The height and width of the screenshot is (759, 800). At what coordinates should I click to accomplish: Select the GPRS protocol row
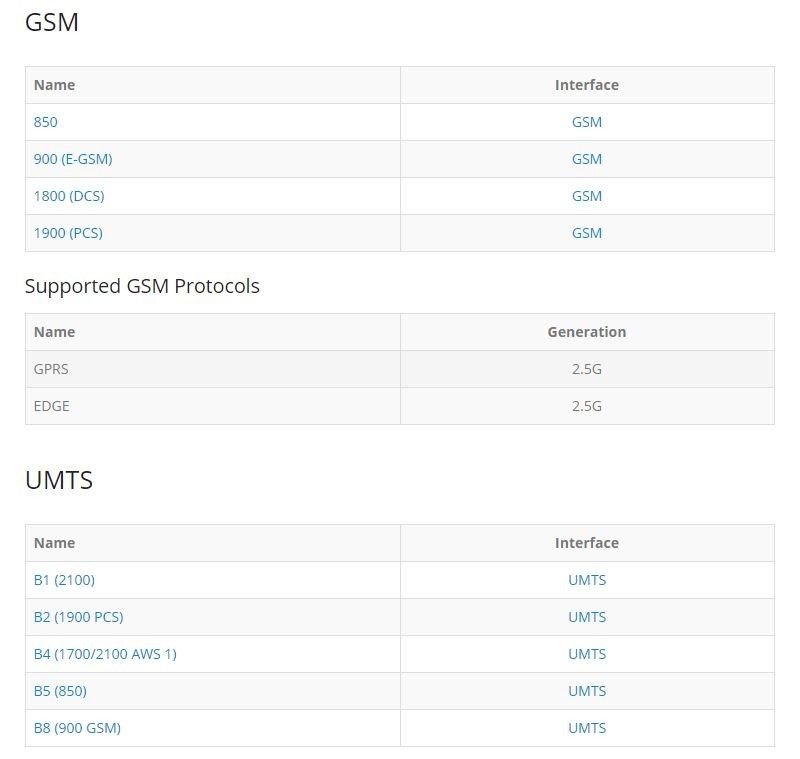[400, 369]
